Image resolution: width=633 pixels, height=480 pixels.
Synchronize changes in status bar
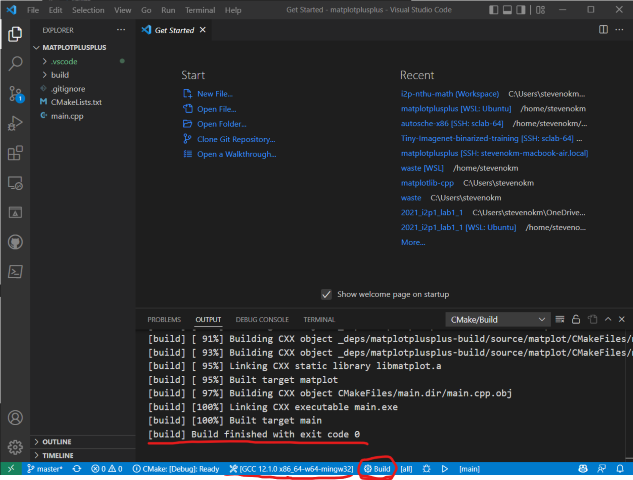pos(77,469)
